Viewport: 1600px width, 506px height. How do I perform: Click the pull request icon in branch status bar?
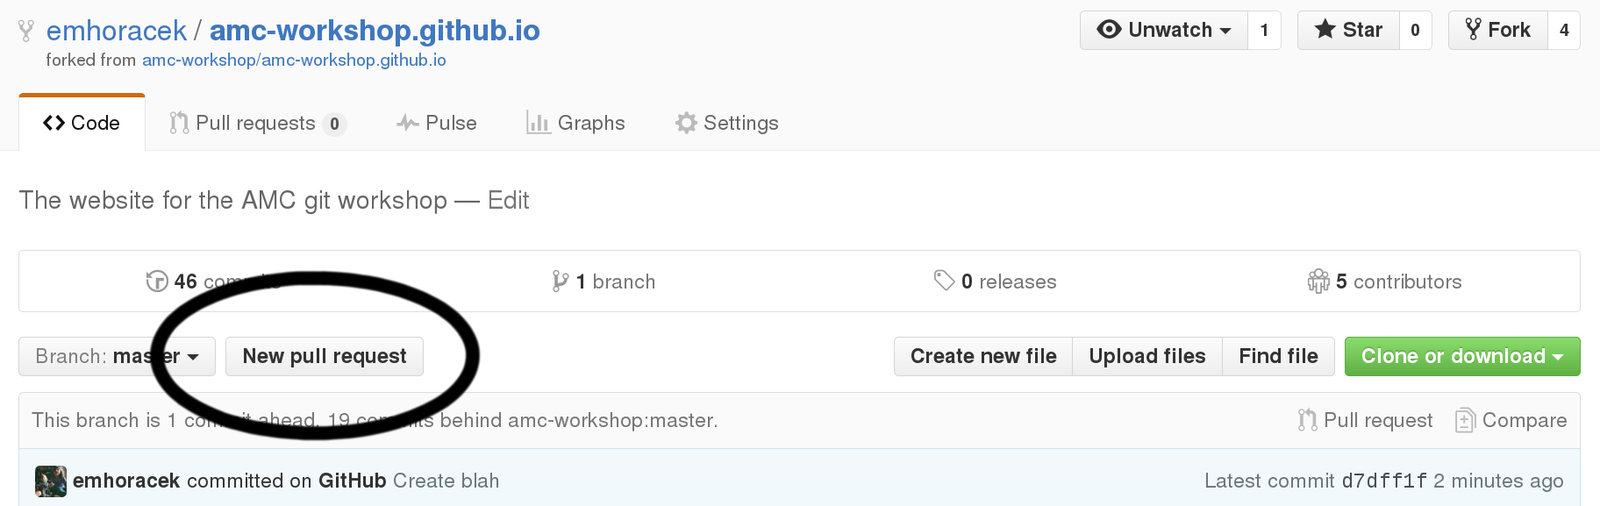click(1307, 420)
